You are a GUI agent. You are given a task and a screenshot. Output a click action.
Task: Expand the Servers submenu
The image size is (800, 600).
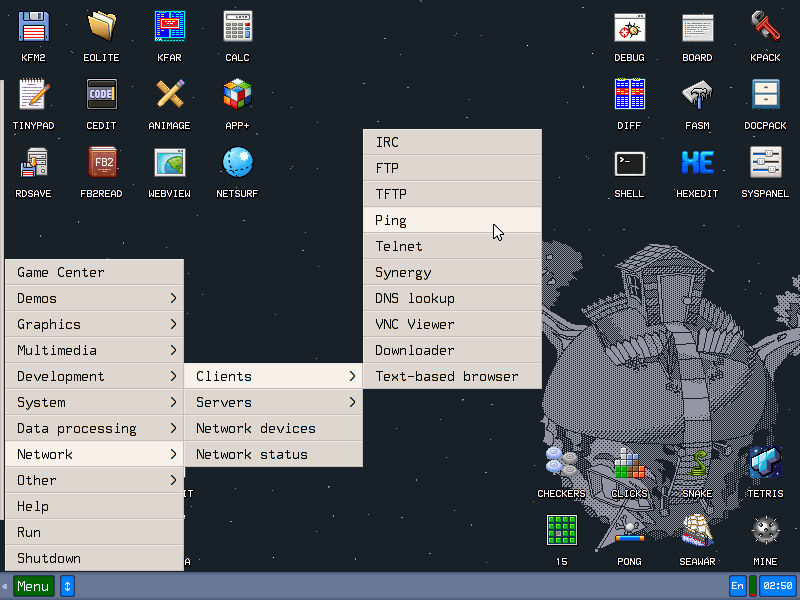click(x=273, y=402)
